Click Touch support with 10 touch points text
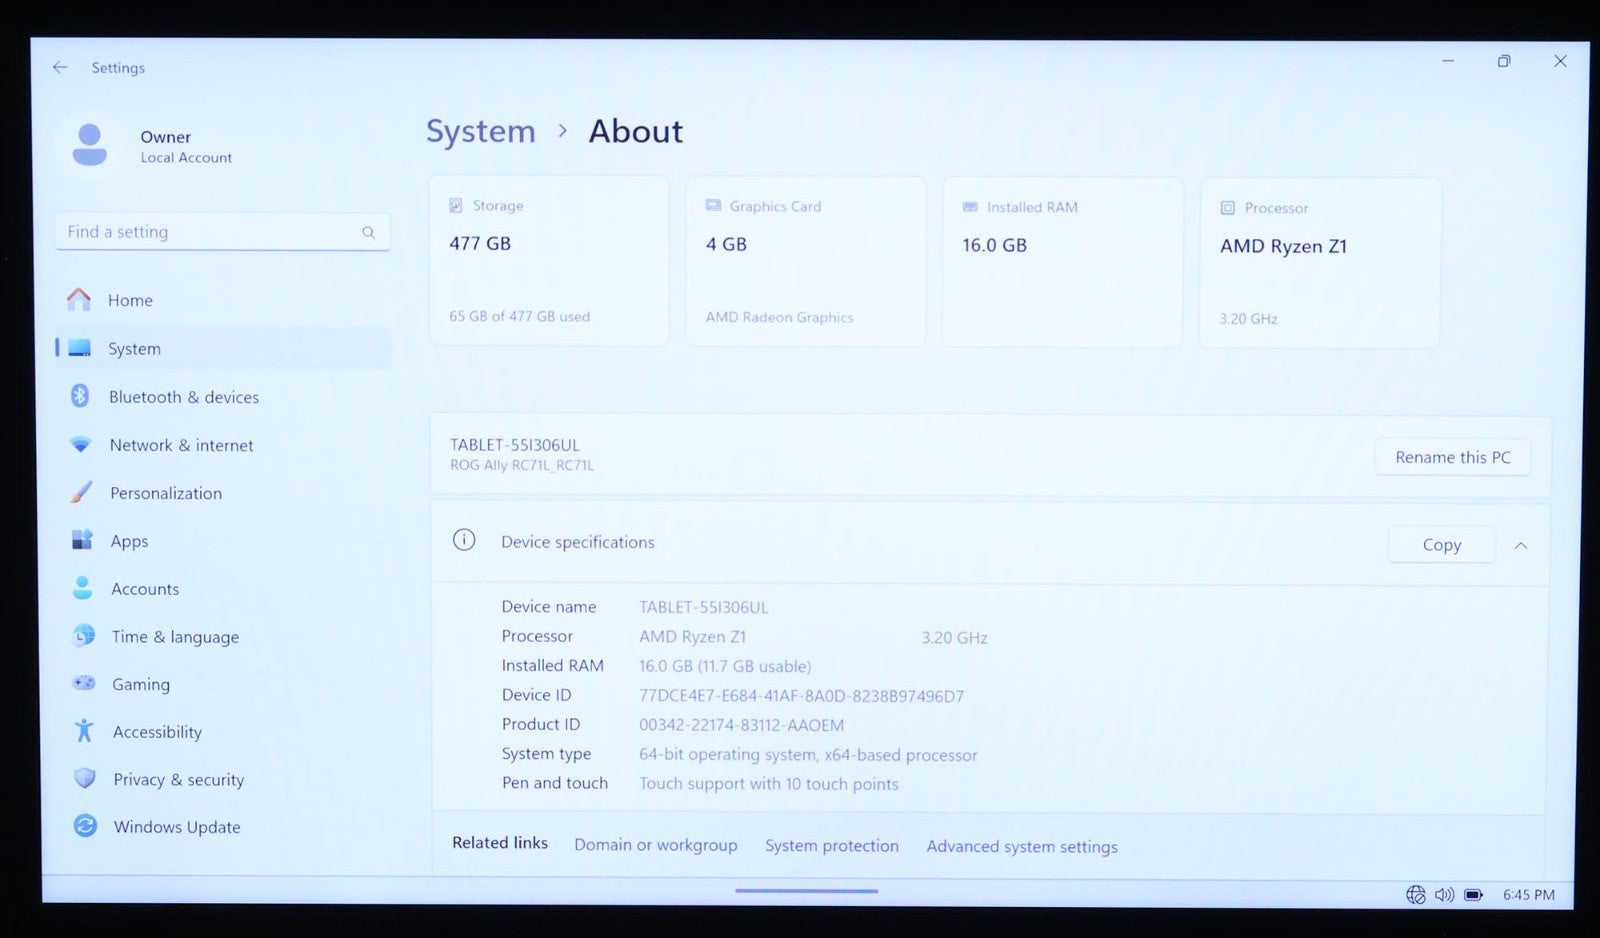1600x938 pixels. tap(768, 784)
